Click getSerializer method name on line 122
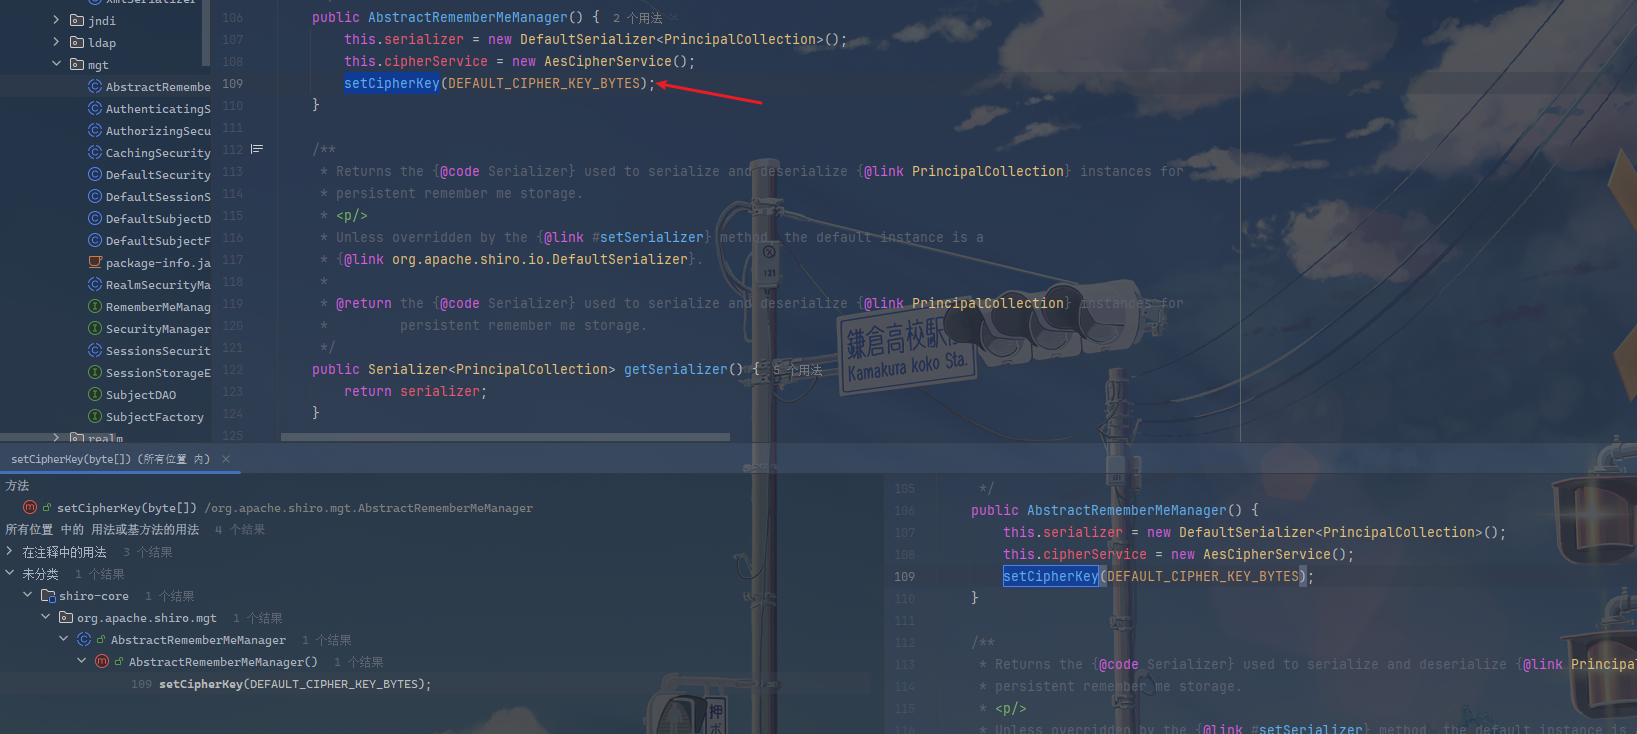The height and width of the screenshot is (734, 1637). pyautogui.click(x=675, y=370)
